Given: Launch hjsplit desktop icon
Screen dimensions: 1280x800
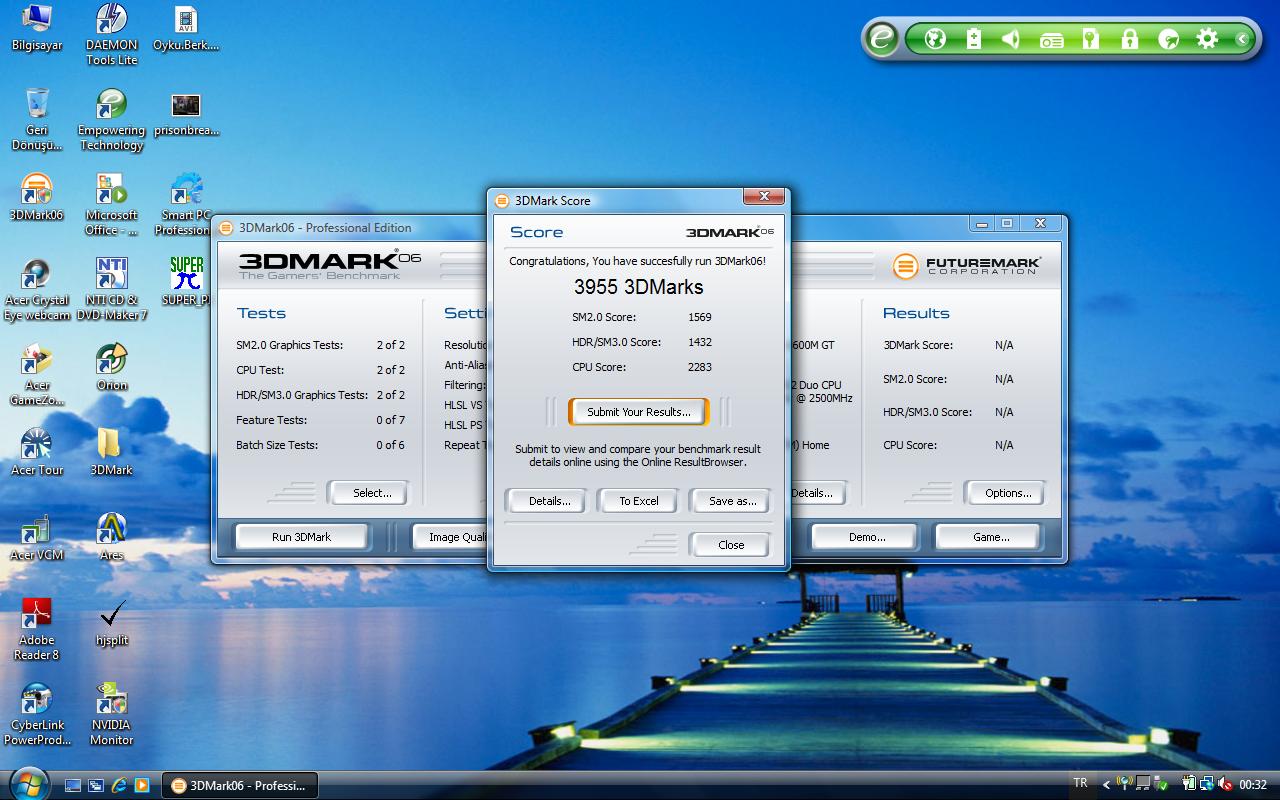Looking at the screenshot, I should 112,622.
